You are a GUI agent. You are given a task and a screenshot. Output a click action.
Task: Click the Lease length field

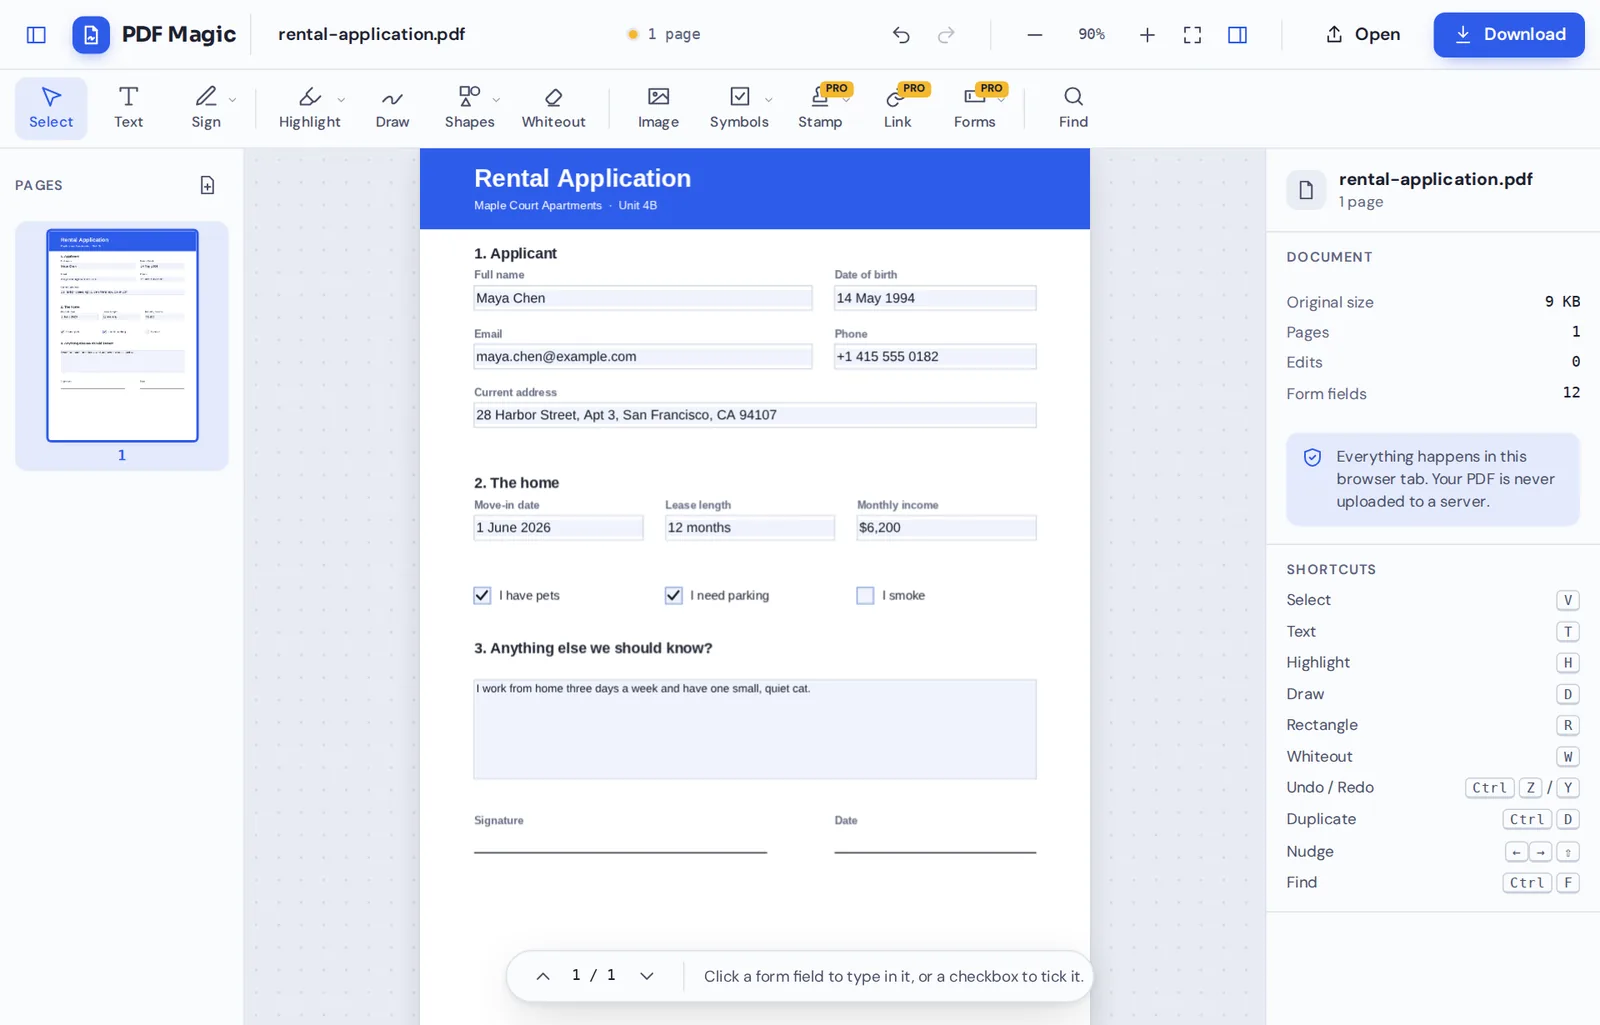[750, 528]
